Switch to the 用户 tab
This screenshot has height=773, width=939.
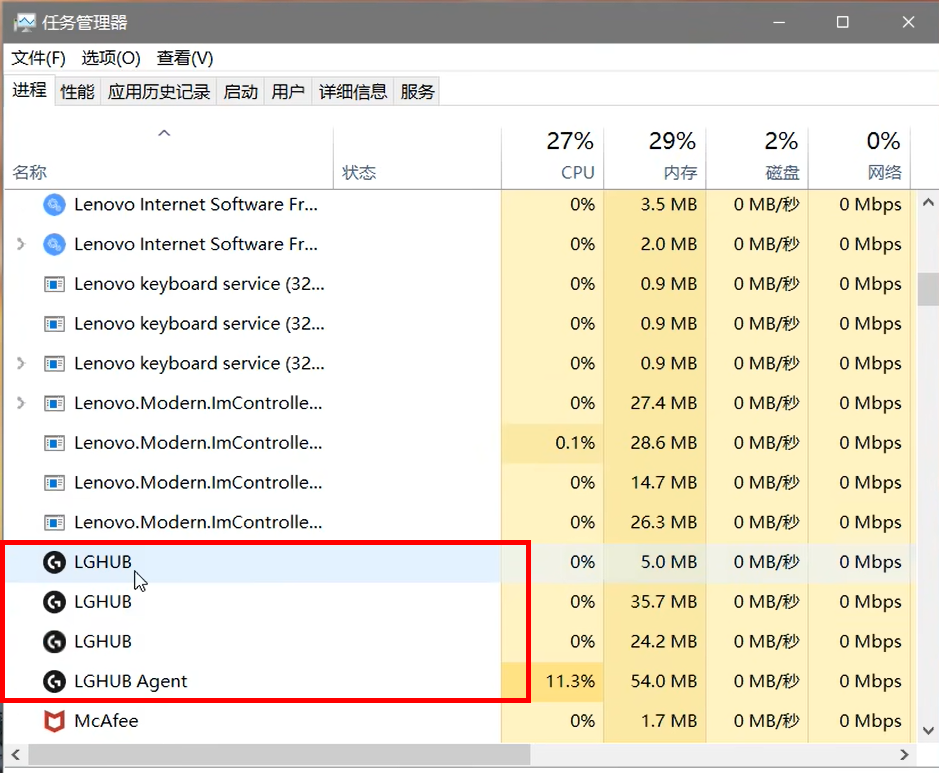point(287,92)
